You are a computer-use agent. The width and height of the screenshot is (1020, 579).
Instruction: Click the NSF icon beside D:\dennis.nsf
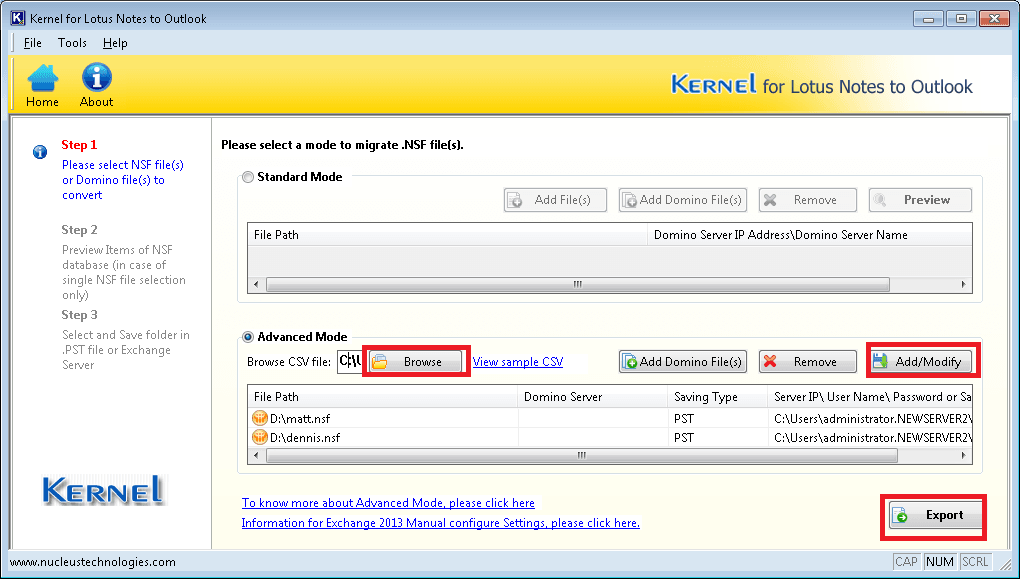[x=260, y=437]
